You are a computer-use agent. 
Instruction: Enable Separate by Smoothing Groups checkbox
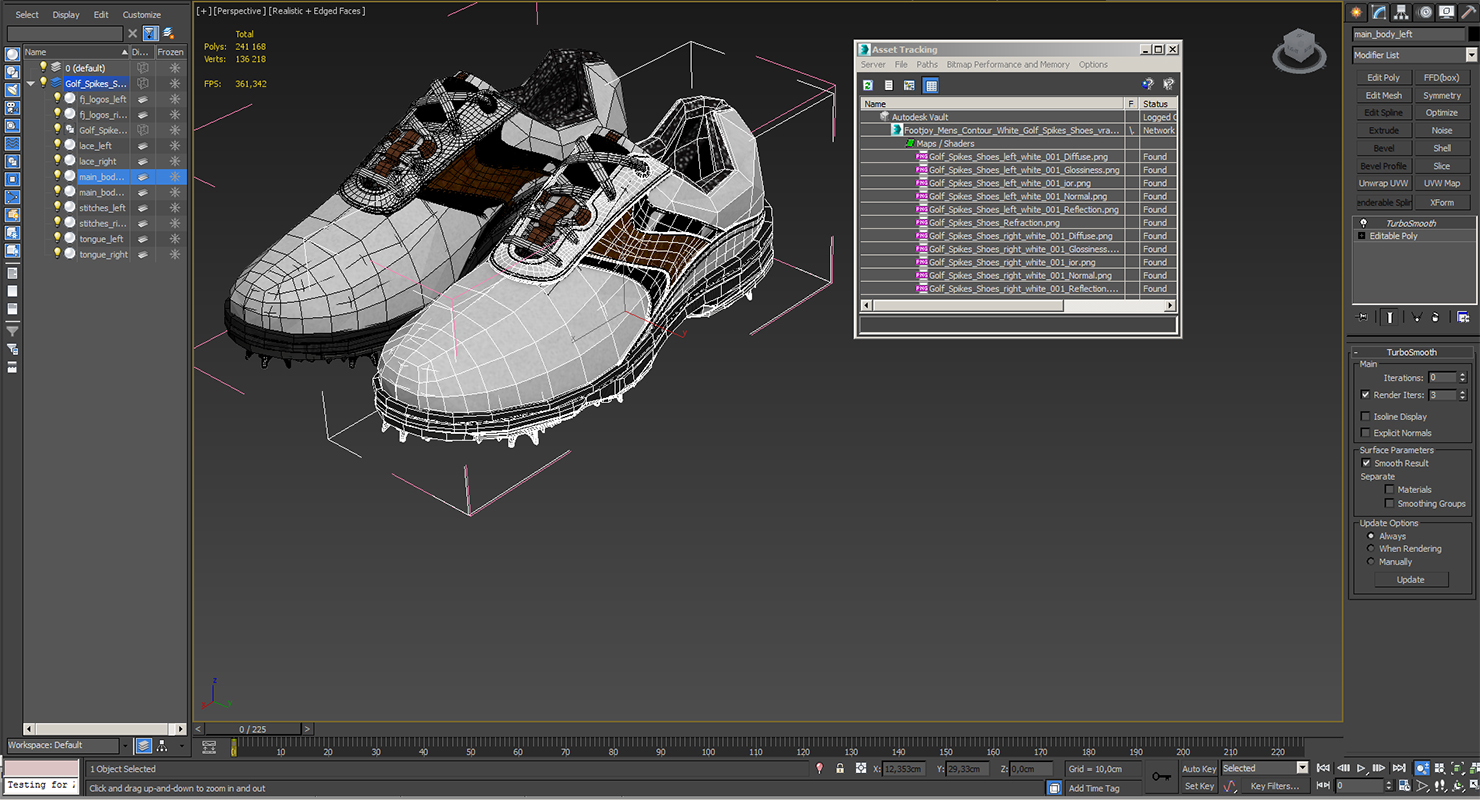coord(1390,504)
